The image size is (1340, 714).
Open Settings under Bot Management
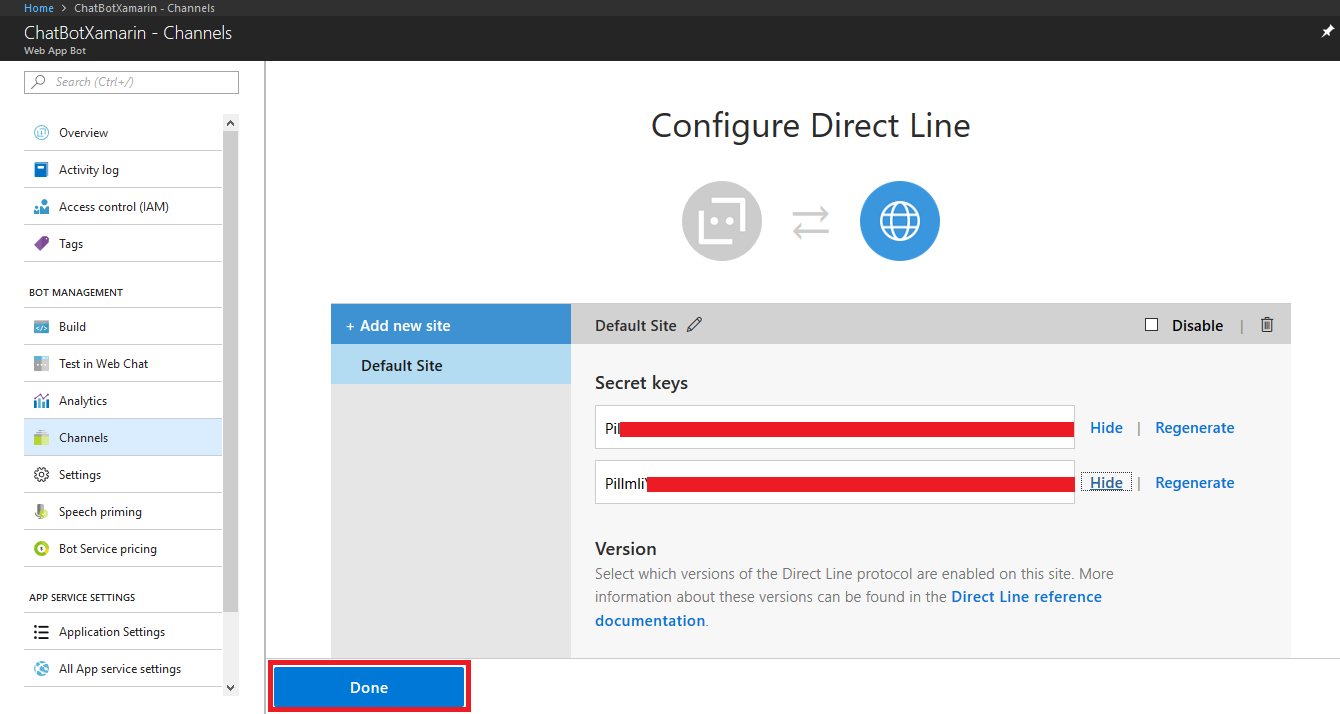pyautogui.click(x=123, y=475)
